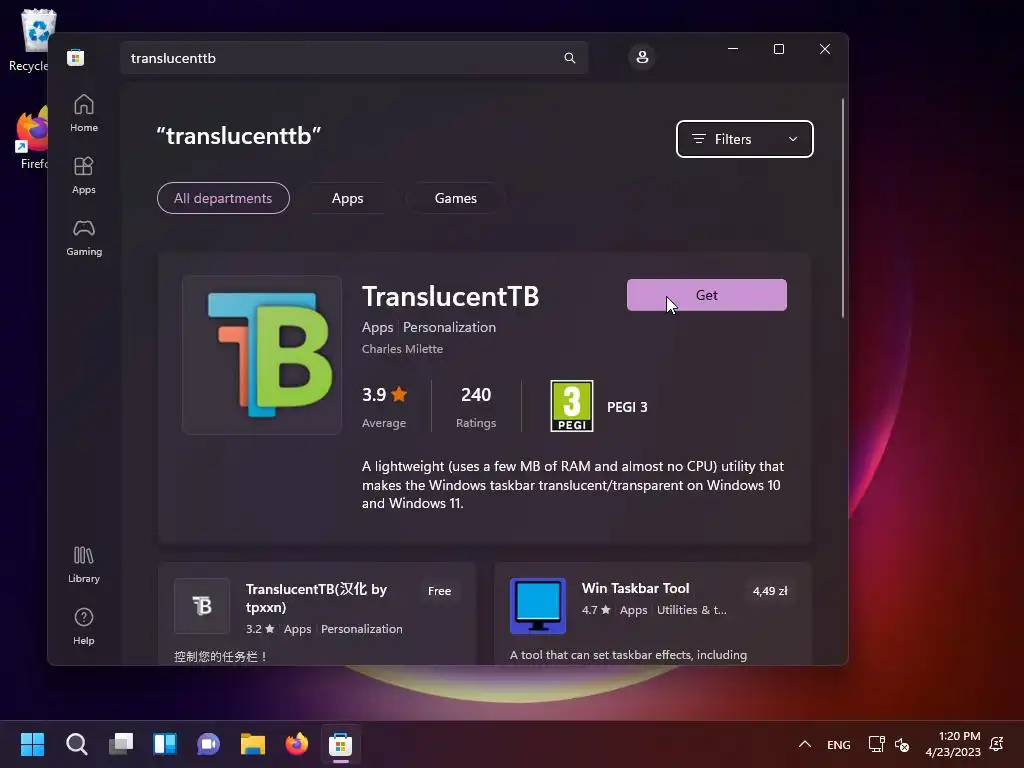Image resolution: width=1024 pixels, height=768 pixels.
Task: Open Help in the sidebar
Action: [84, 626]
